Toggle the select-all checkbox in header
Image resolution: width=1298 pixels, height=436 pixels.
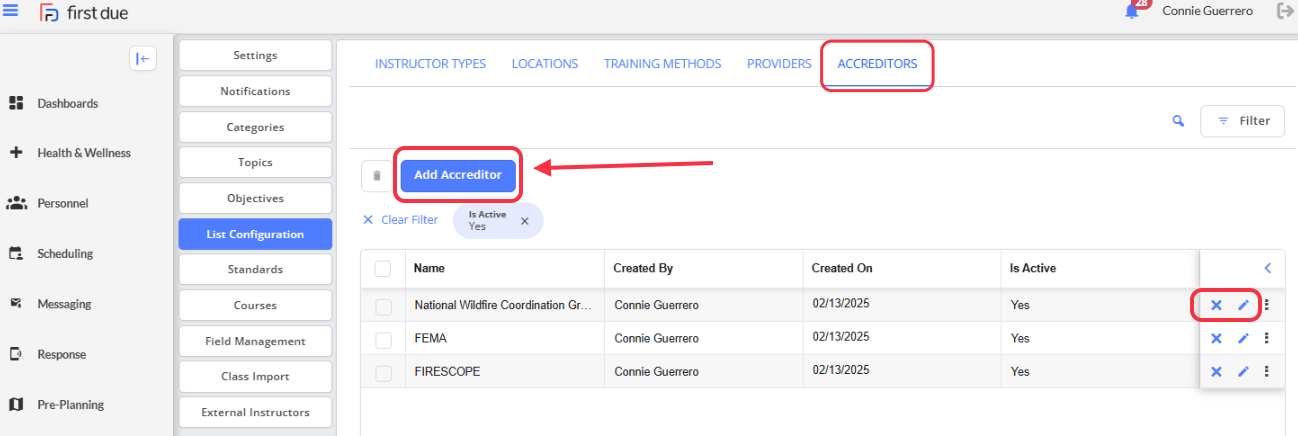pyautogui.click(x=383, y=268)
